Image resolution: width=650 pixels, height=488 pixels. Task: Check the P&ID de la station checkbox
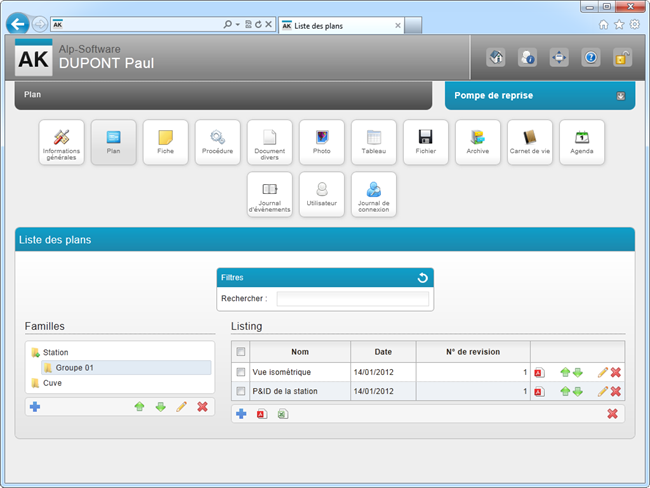coord(240,391)
